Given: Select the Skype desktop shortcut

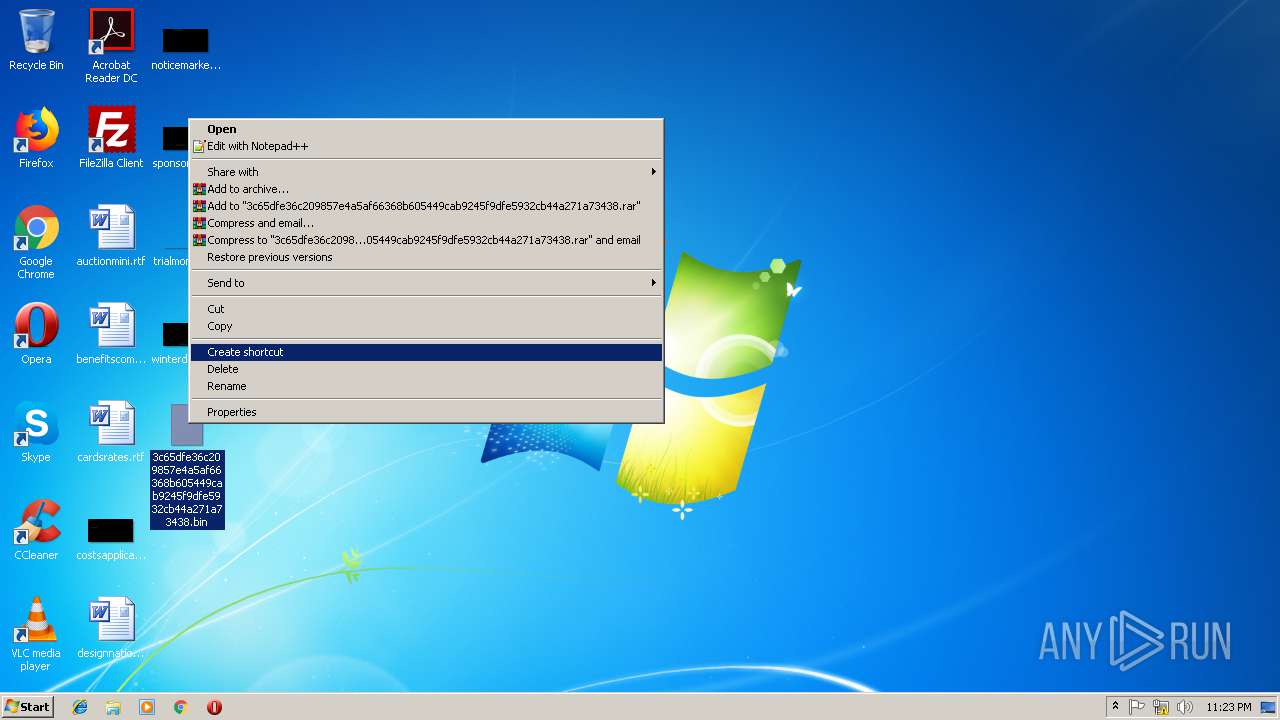Looking at the screenshot, I should pyautogui.click(x=36, y=432).
